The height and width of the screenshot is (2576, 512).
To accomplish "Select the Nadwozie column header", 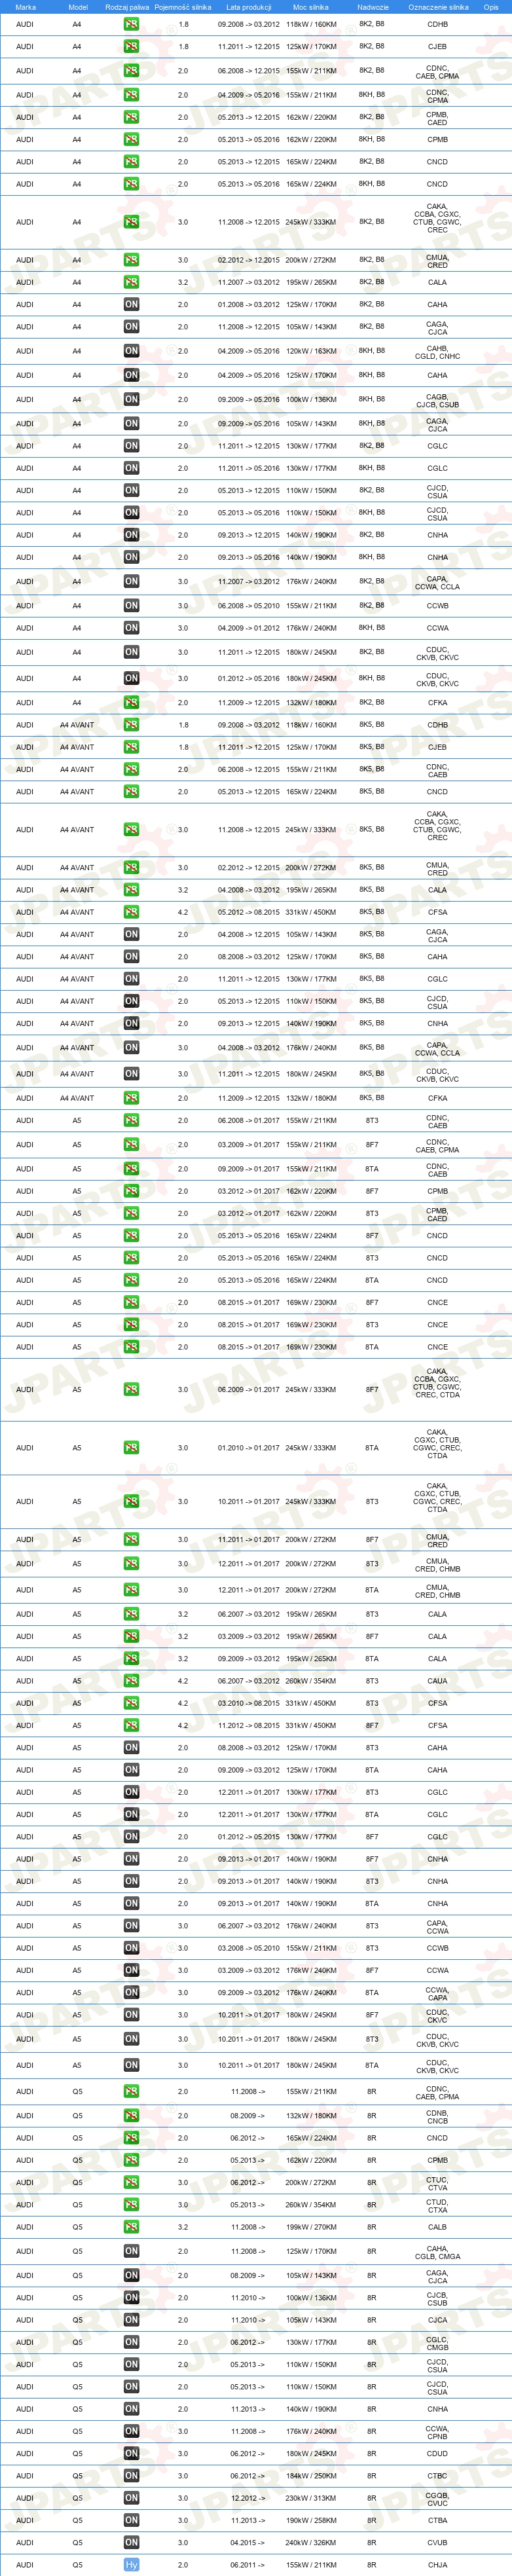I will tap(373, 7).
